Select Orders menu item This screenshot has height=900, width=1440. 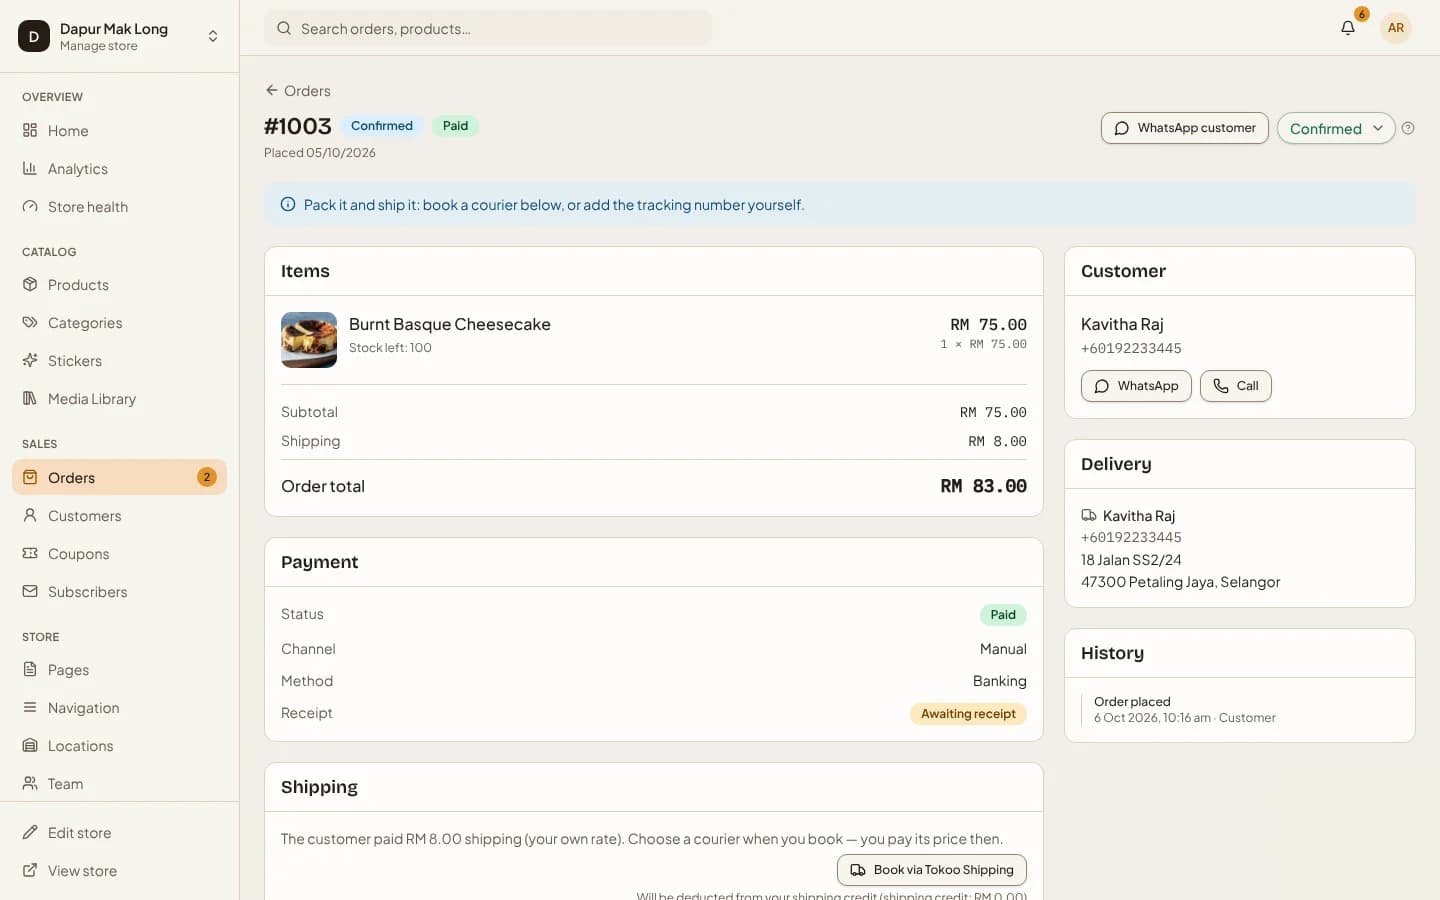click(x=120, y=477)
